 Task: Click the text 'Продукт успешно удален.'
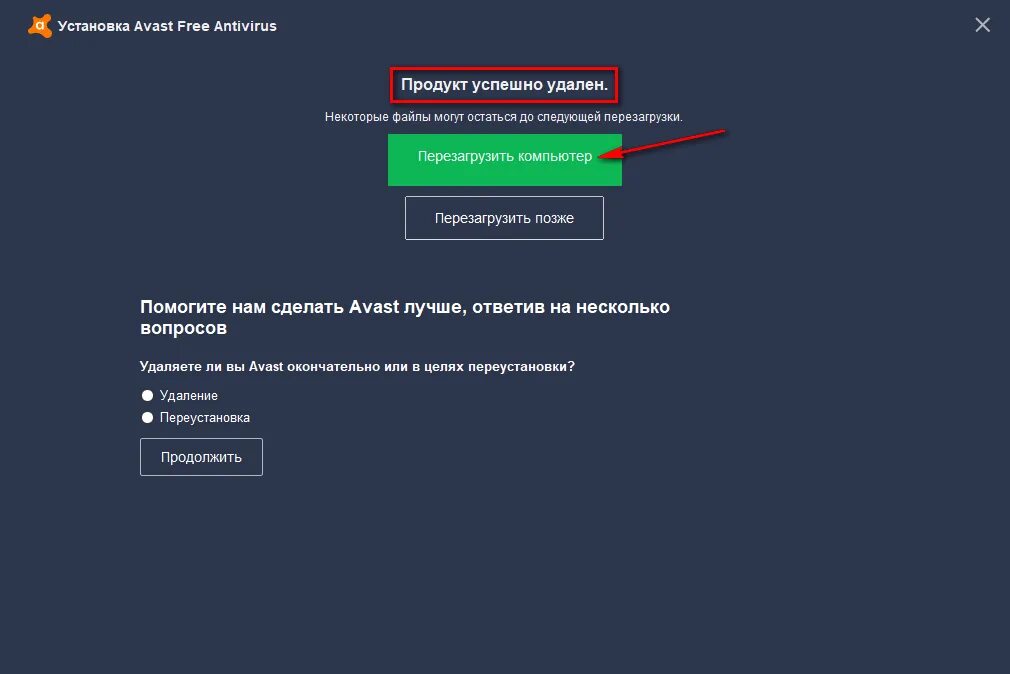tap(504, 84)
